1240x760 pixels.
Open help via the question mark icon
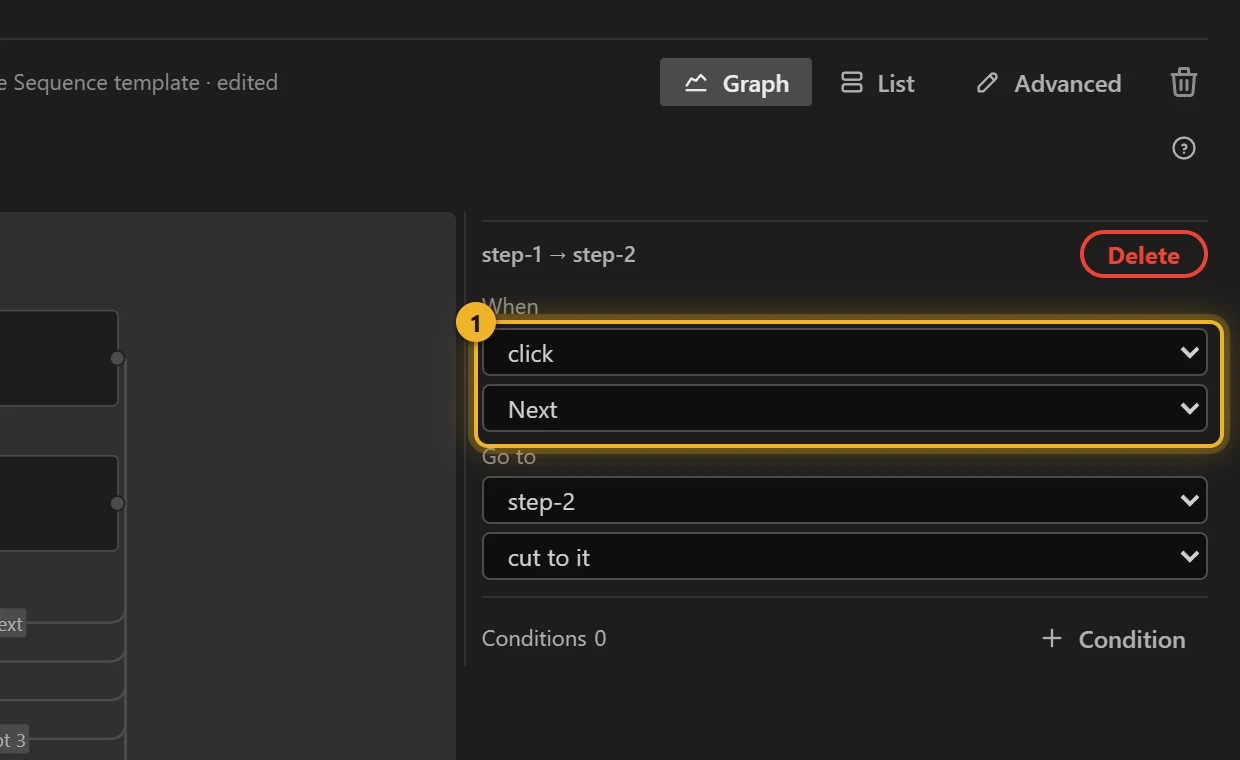coord(1184,149)
